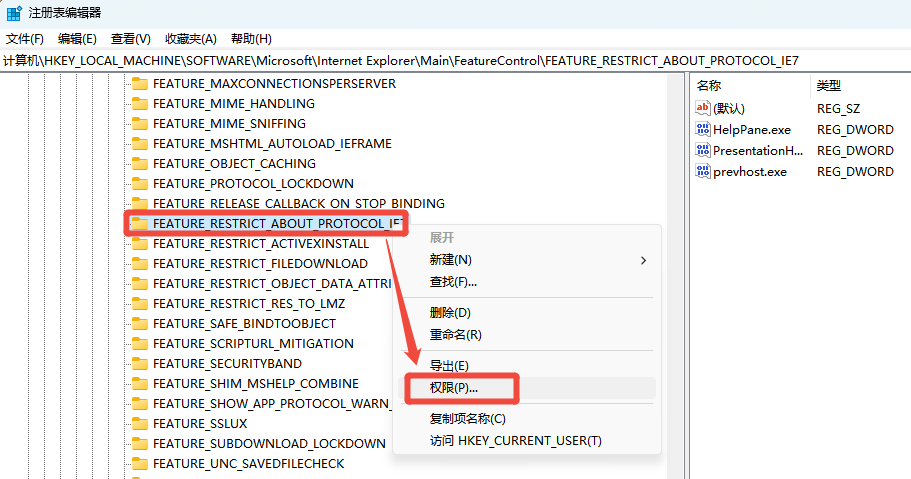The width and height of the screenshot is (911, 479).
Task: Click the DWORD icon of PresentationH... value
Action: coord(702,150)
